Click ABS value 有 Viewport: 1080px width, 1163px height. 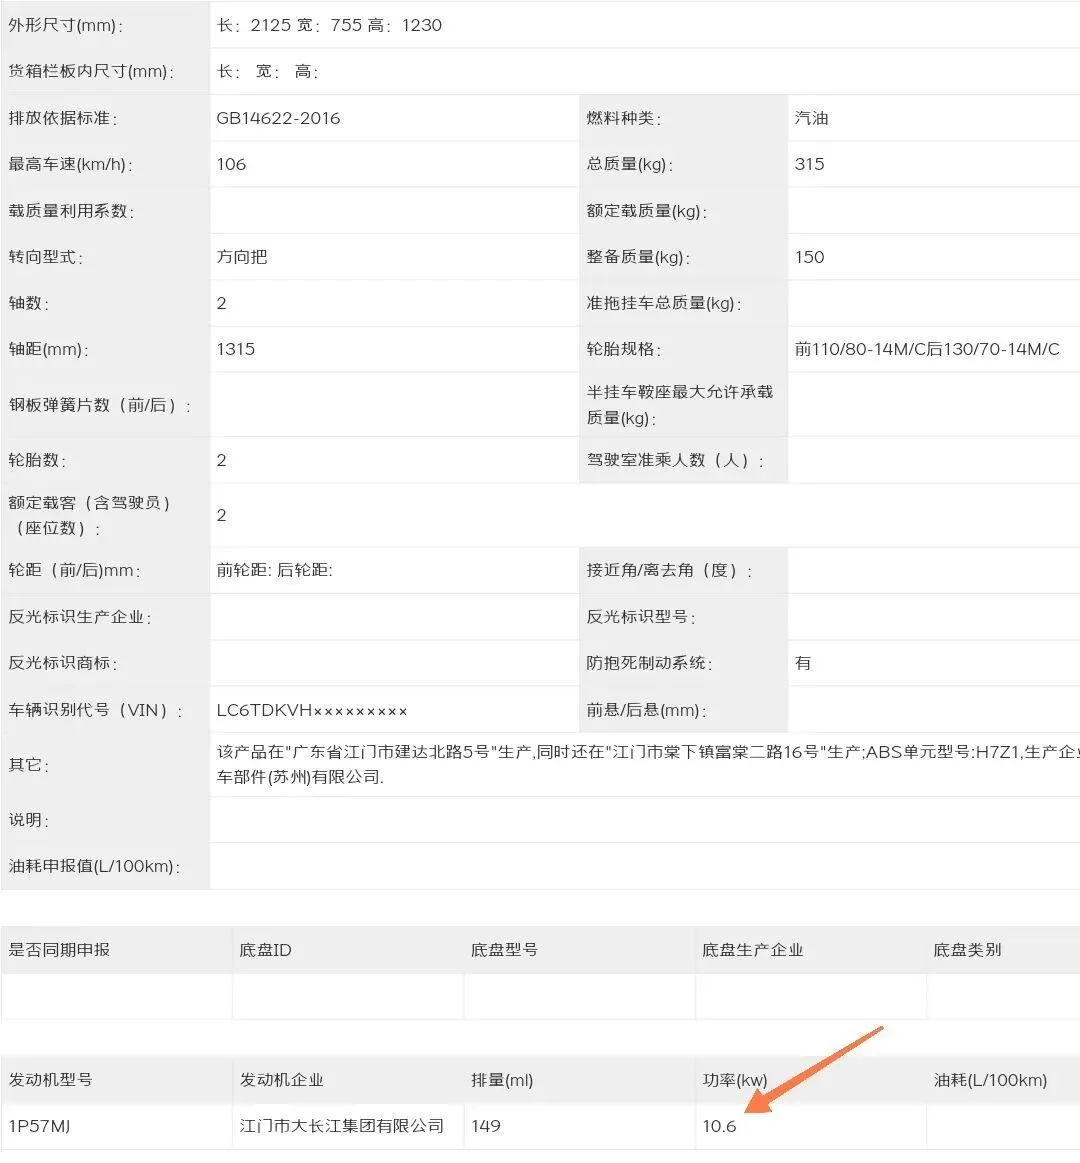click(803, 663)
